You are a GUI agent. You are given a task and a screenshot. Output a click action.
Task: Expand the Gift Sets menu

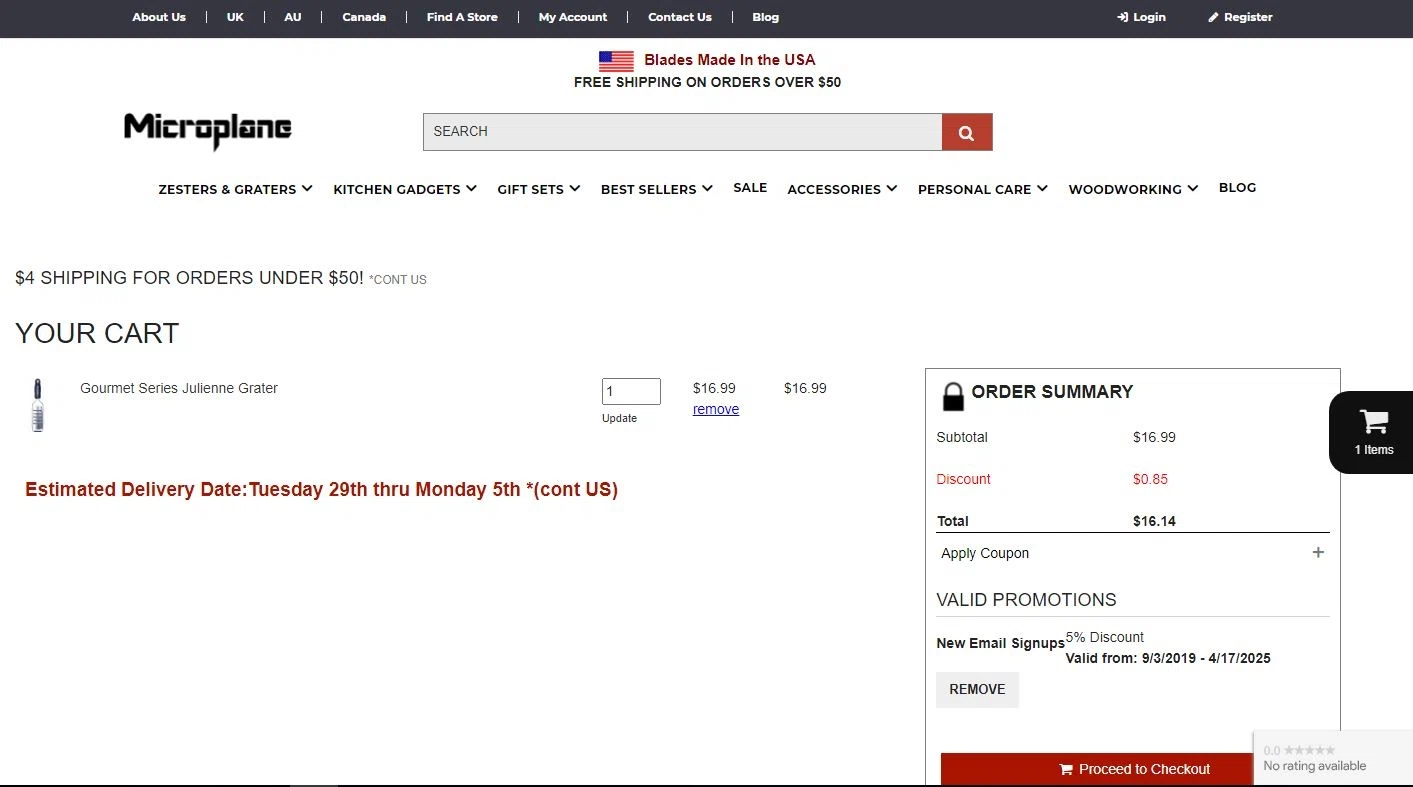click(539, 189)
